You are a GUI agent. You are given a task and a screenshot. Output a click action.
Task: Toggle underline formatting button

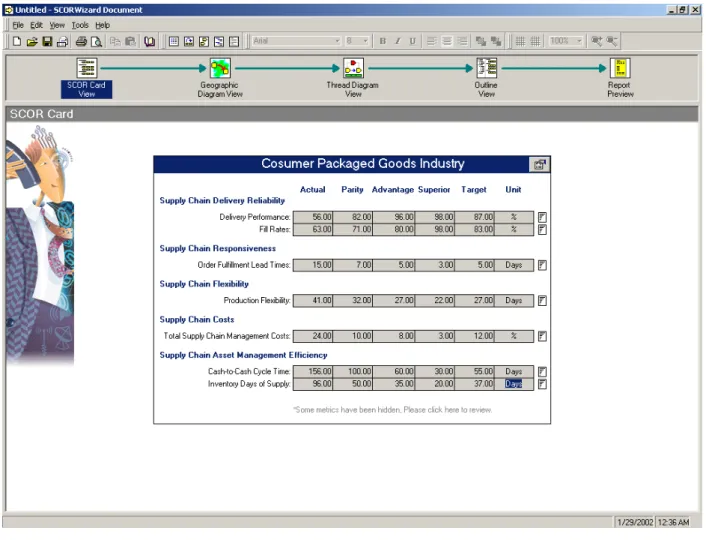pos(412,41)
